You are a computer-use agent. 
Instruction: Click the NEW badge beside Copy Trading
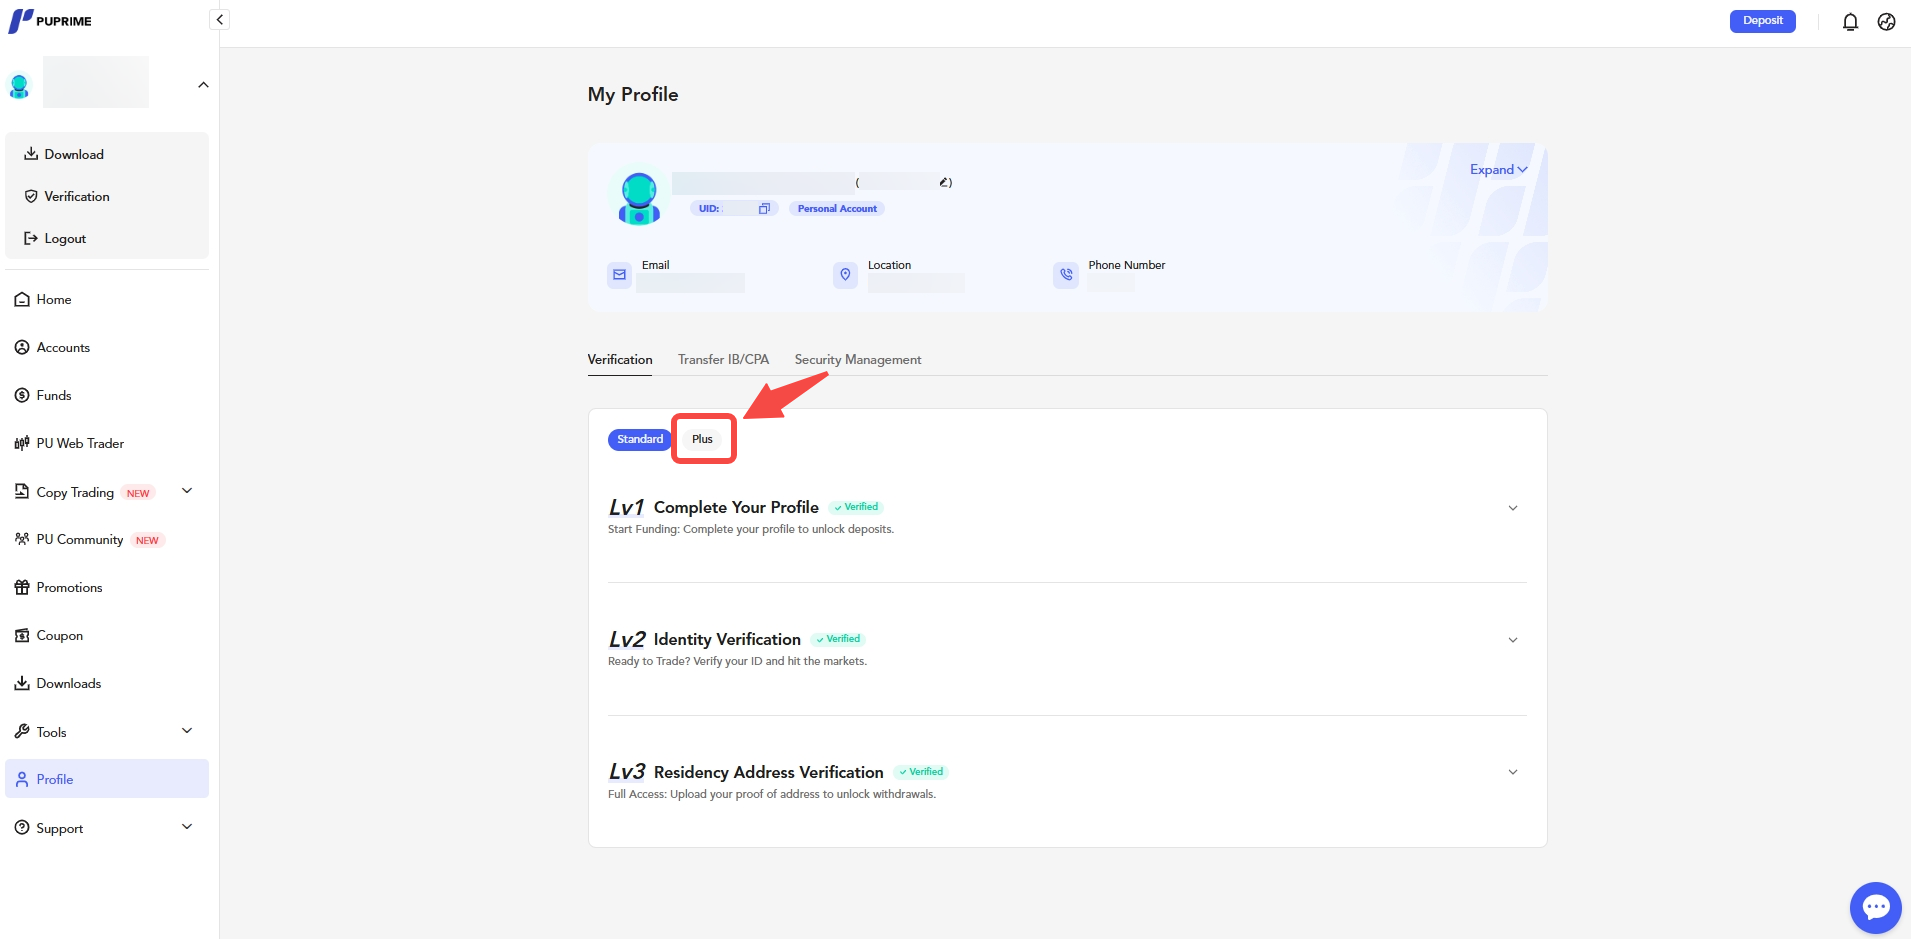138,493
